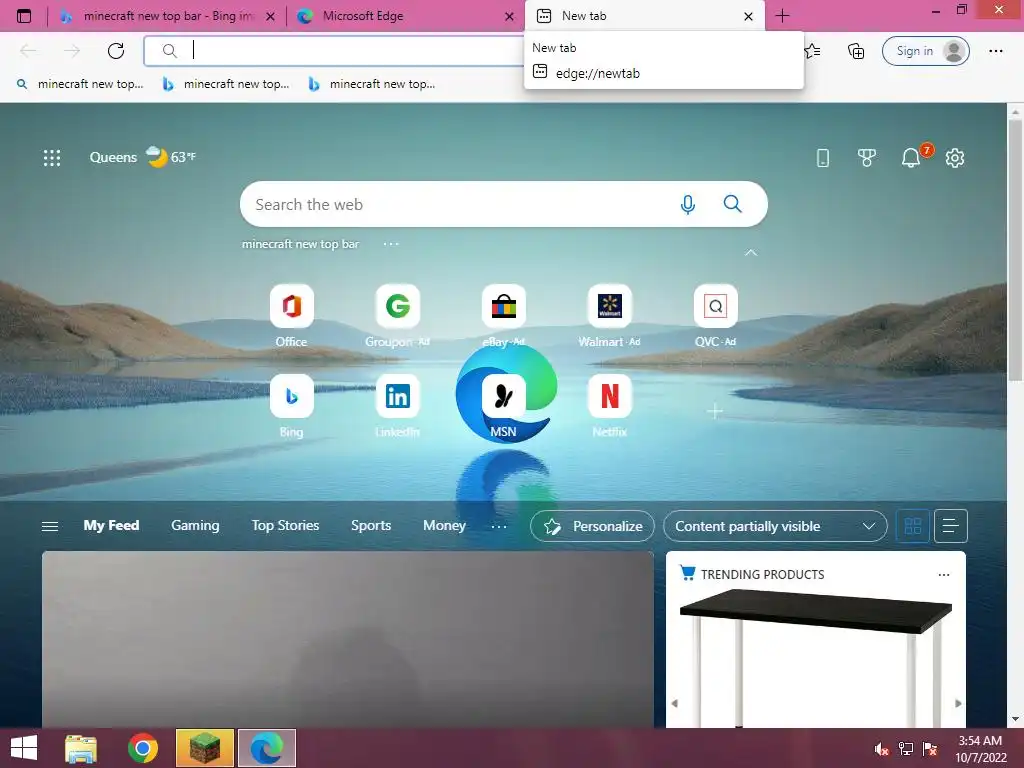Click the Personalize button
1024x768 pixels.
[592, 526]
